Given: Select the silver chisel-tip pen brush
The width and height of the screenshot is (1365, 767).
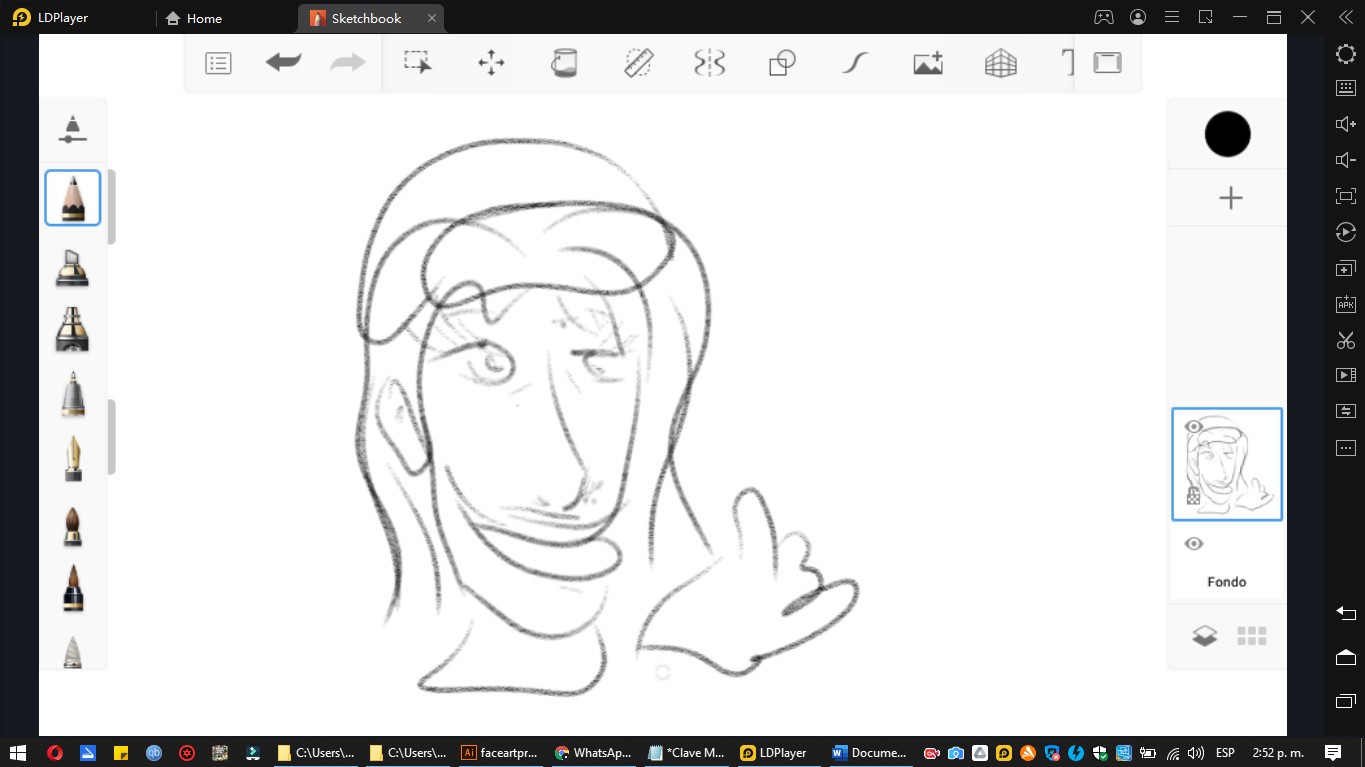Looking at the screenshot, I should point(72,394).
